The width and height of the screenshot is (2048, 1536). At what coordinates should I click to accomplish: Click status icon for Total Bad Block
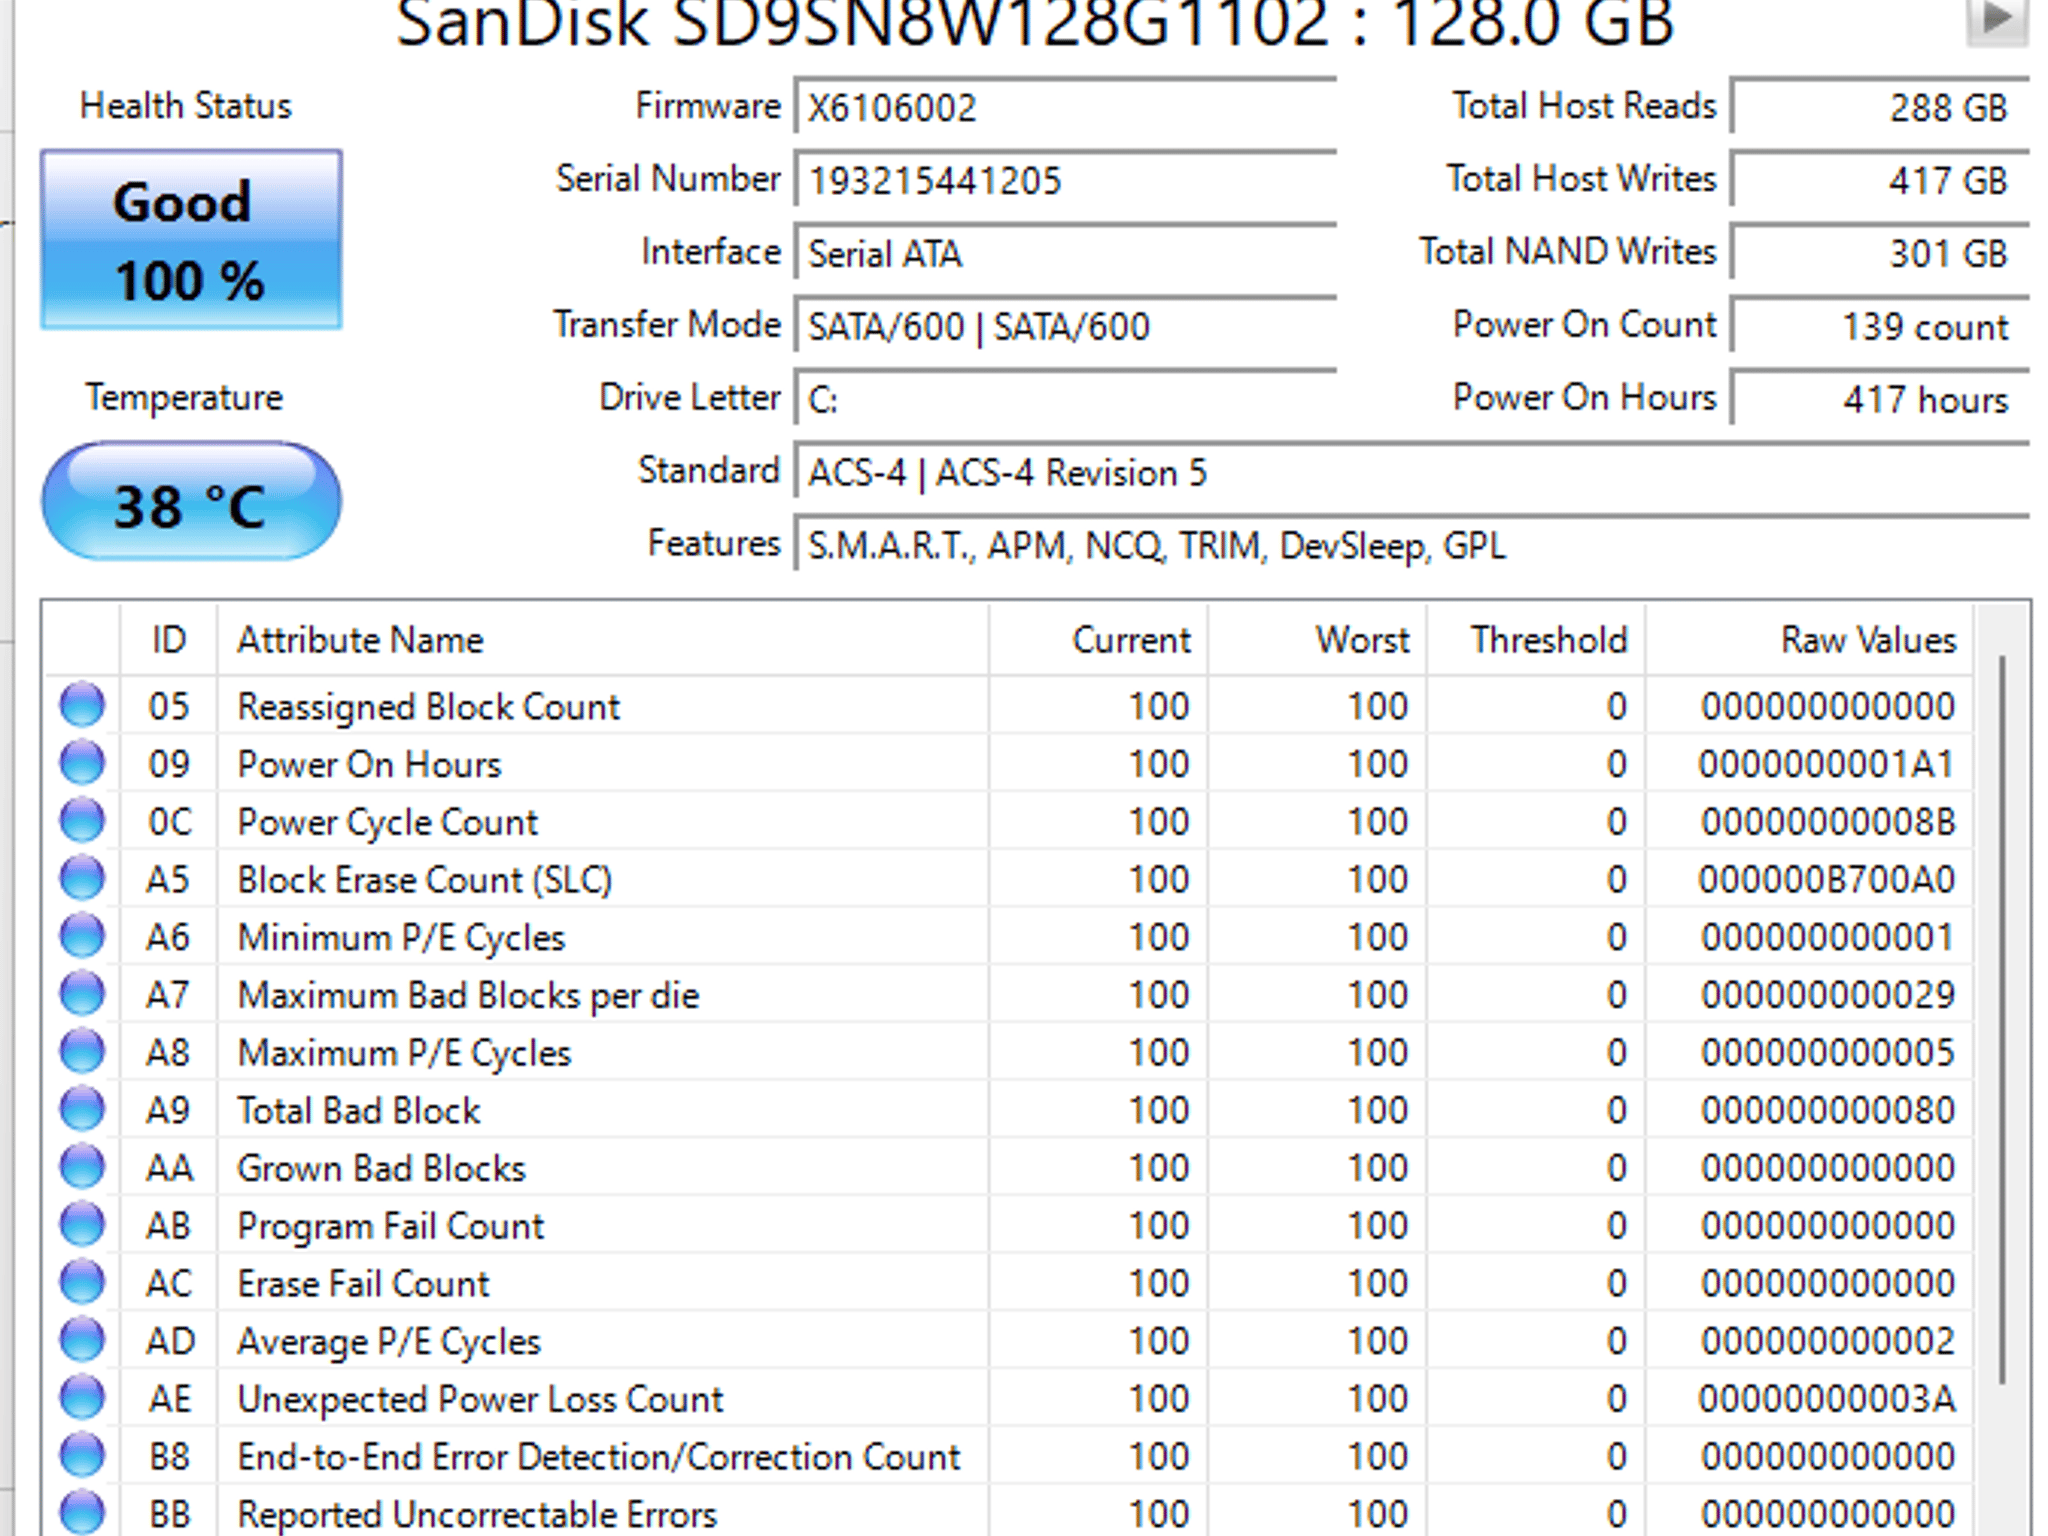pos(82,1110)
